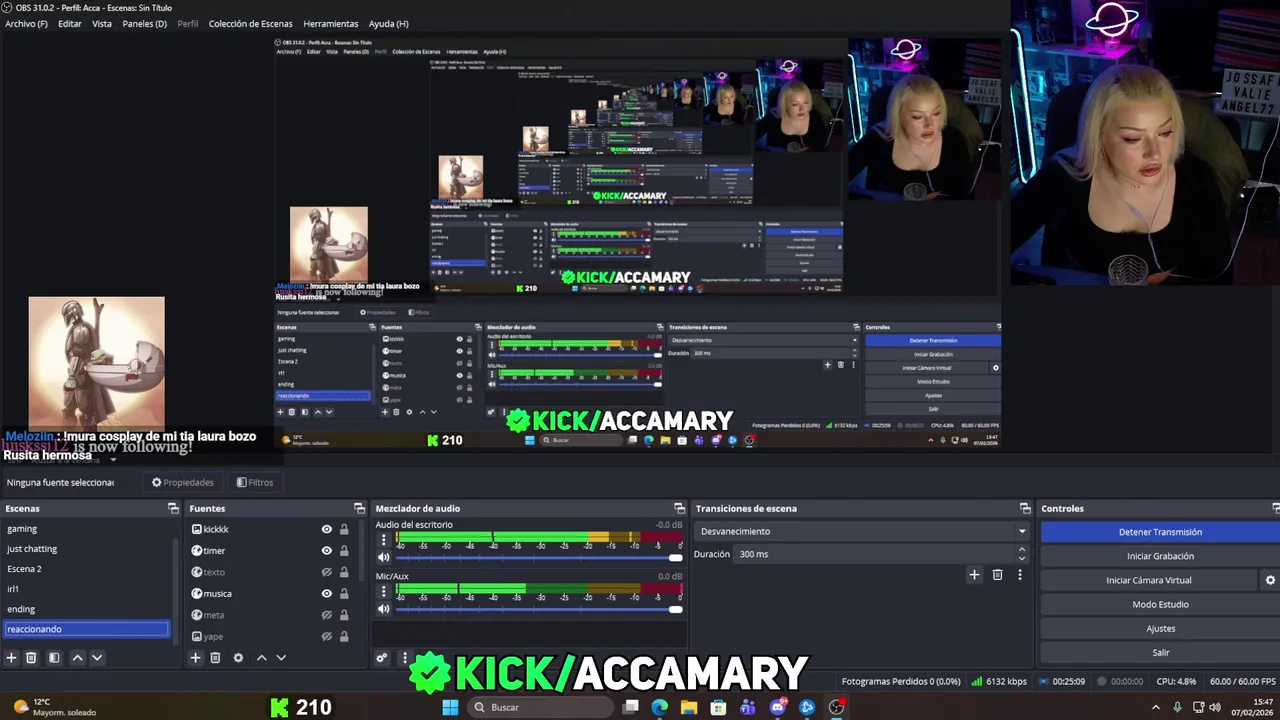This screenshot has width=1280, height=720.
Task: Add a scene transition with plus icon
Action: pos(974,574)
